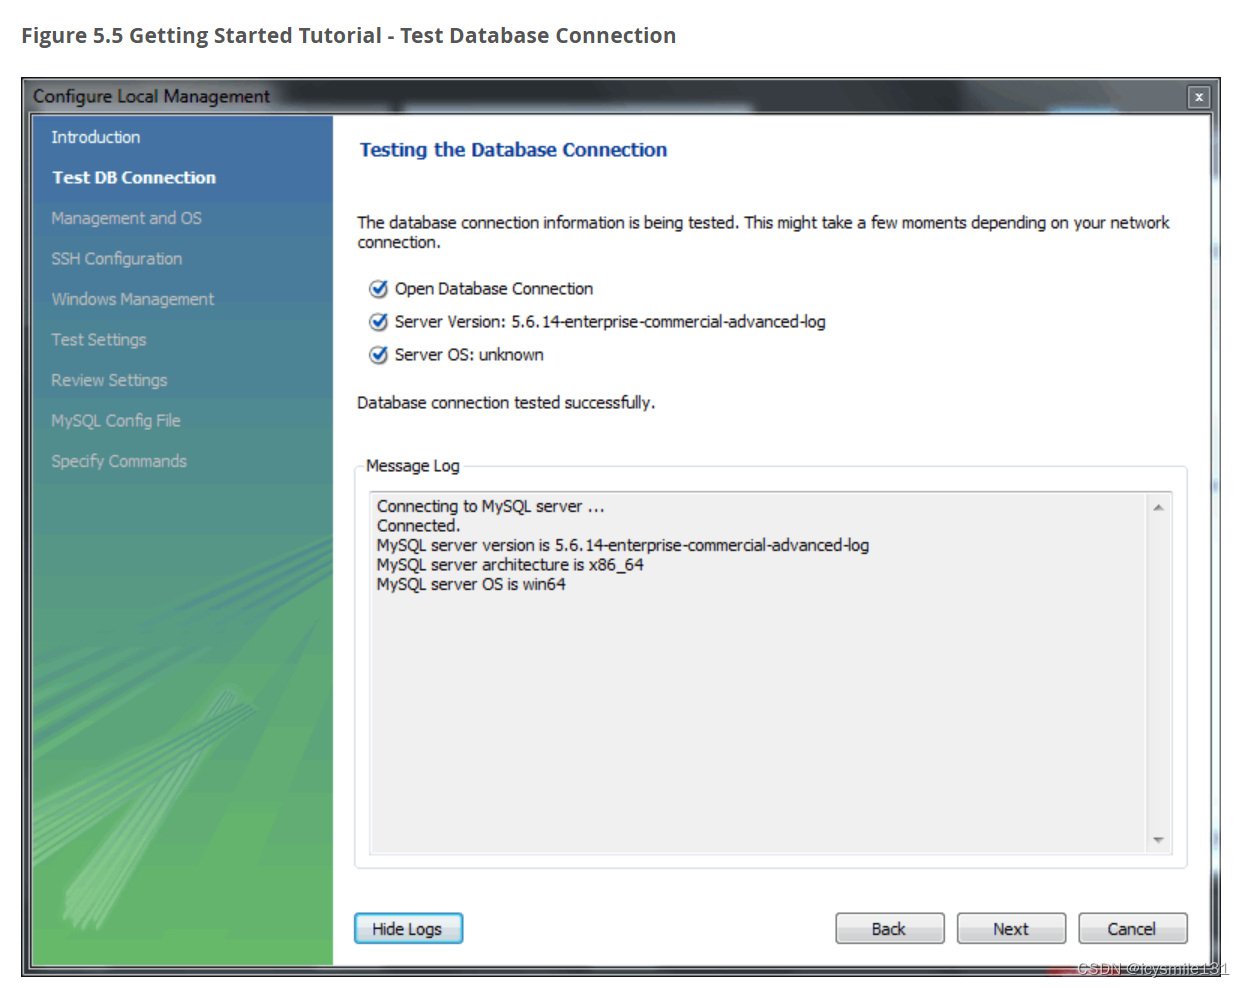
Task: Click the Server OS check icon
Action: point(379,355)
